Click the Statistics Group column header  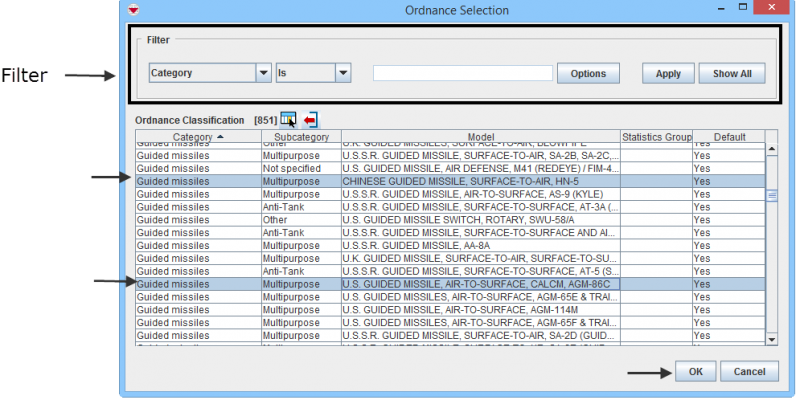point(656,137)
